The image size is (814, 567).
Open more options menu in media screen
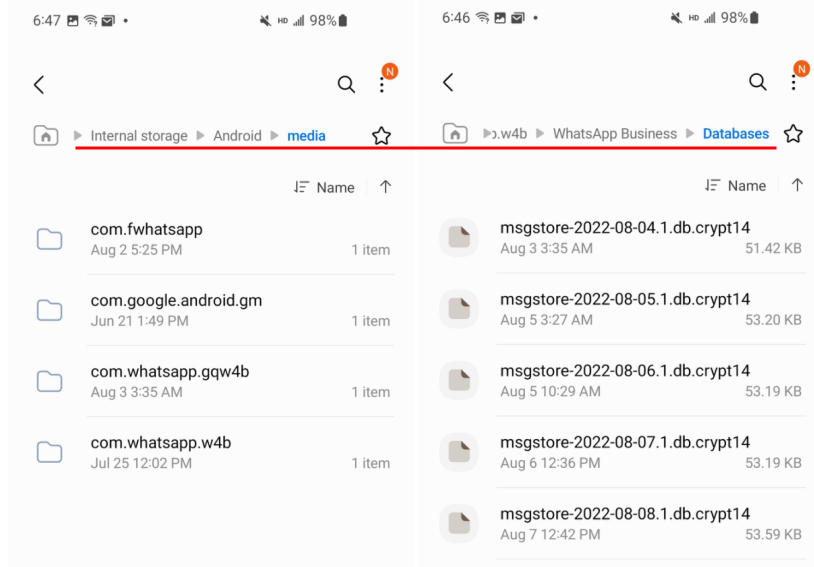pos(382,85)
